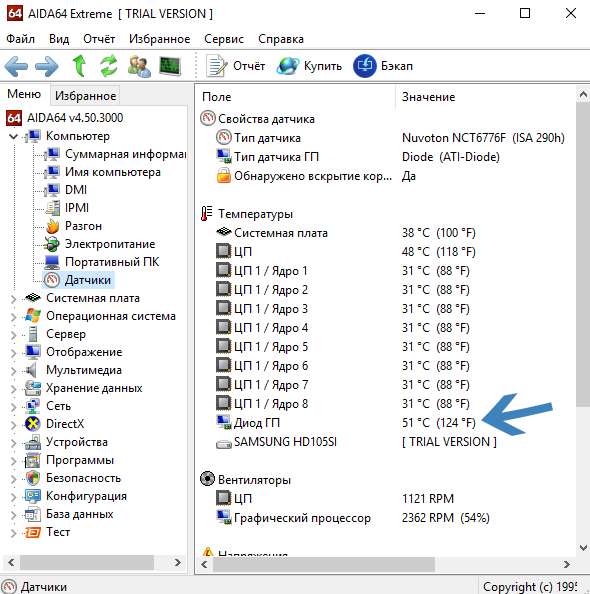Open the Избранное menu in menu bar
Image resolution: width=590 pixels, height=594 pixels.
[x=160, y=39]
